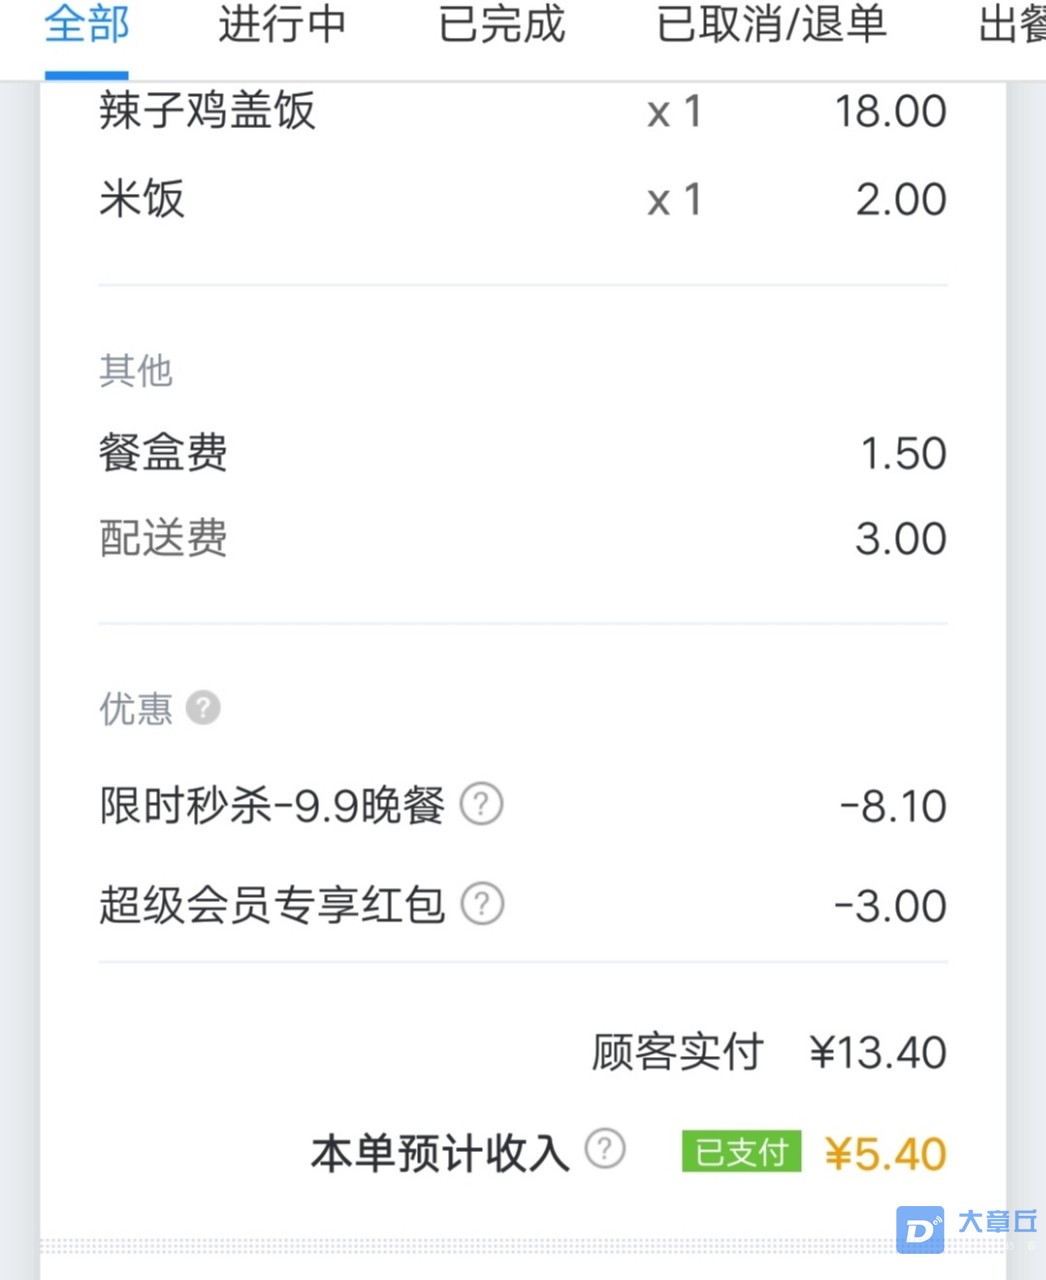The height and width of the screenshot is (1280, 1046).
Task: Select the 已取消/退单 tab
Action: click(771, 24)
